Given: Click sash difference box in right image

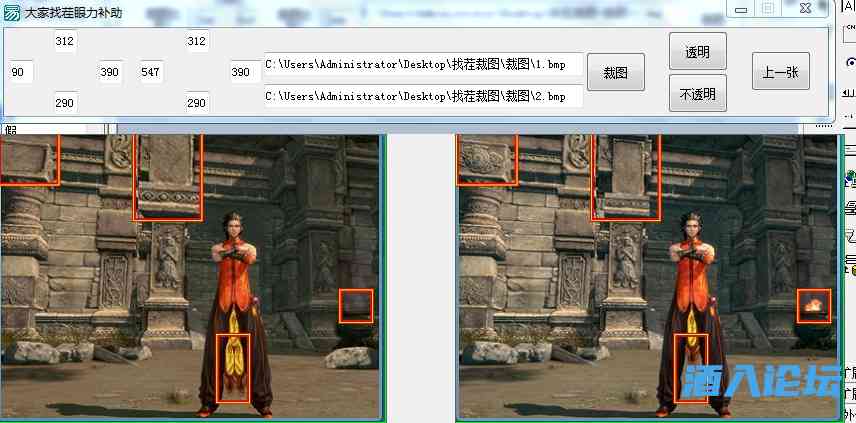Looking at the screenshot, I should [691, 368].
